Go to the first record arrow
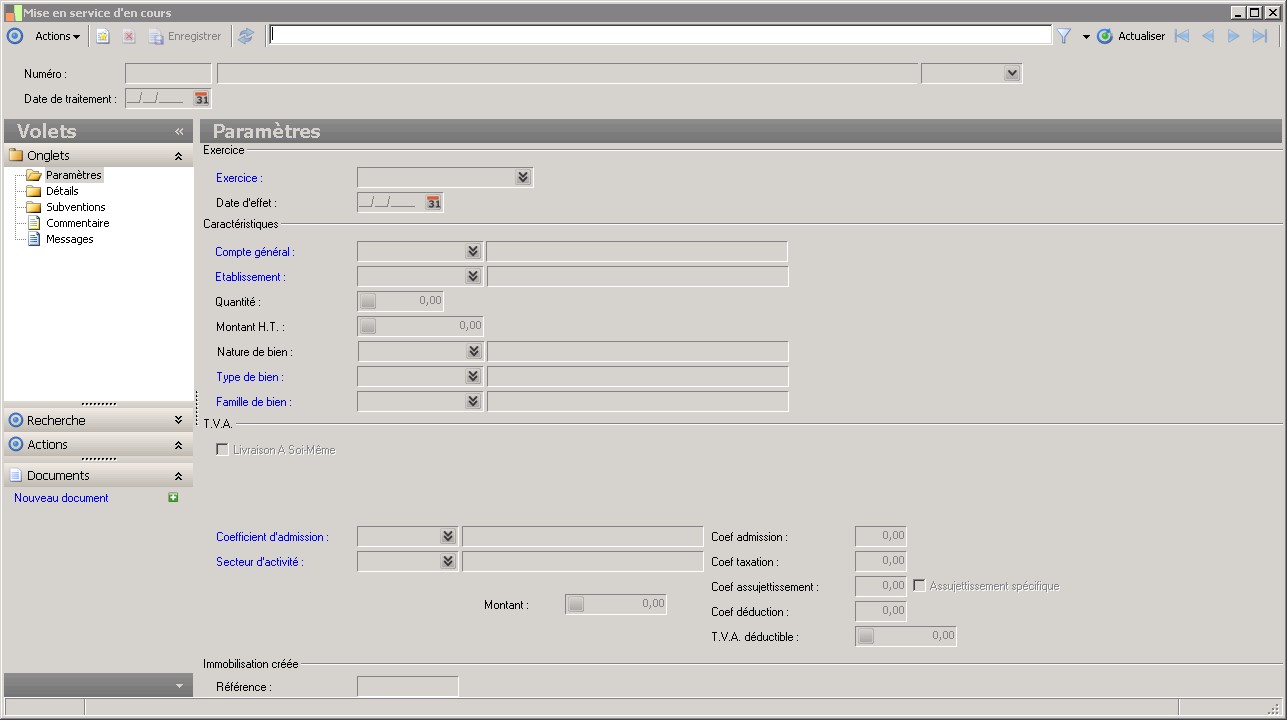 [x=1182, y=36]
